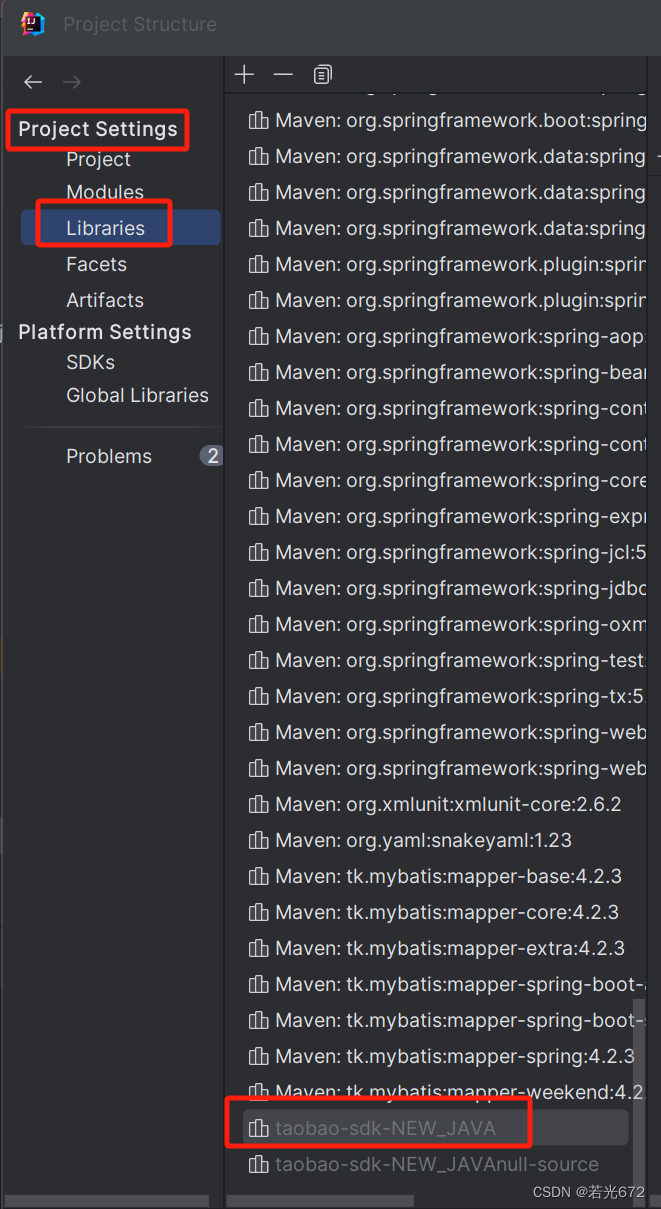Open the Artifacts settings page
This screenshot has height=1209, width=661.
(x=105, y=300)
